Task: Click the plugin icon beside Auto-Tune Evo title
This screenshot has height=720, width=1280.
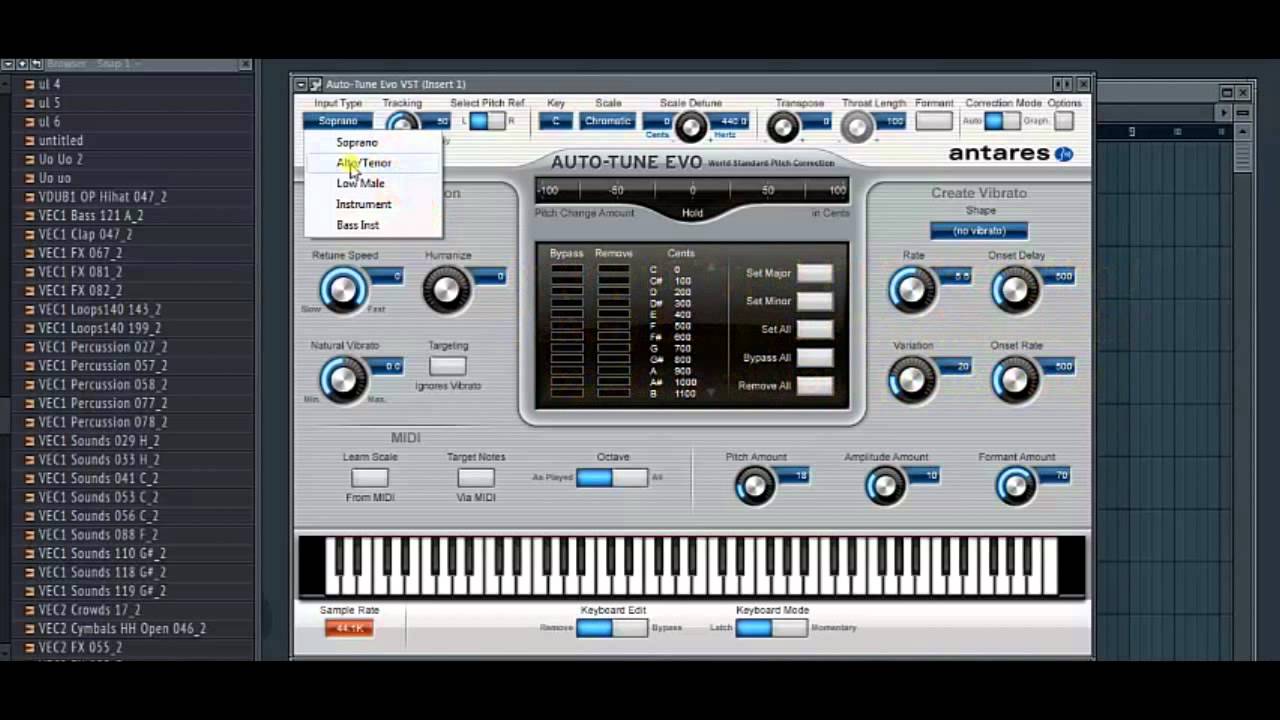Action: [315, 84]
